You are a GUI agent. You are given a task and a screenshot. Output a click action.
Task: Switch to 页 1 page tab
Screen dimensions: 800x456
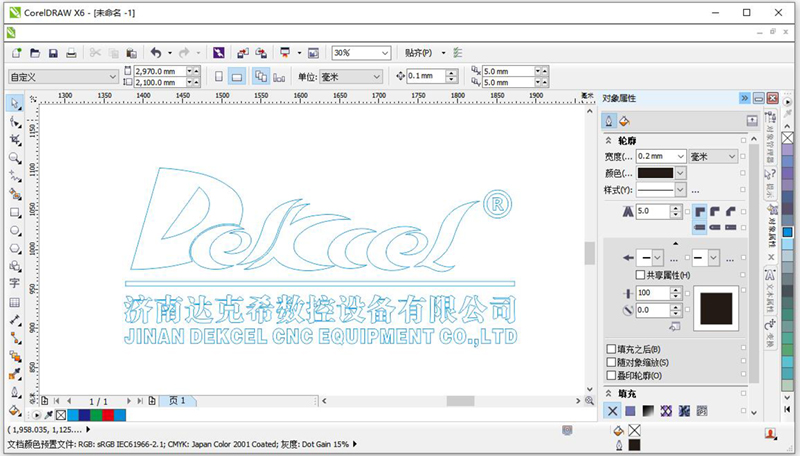177,401
